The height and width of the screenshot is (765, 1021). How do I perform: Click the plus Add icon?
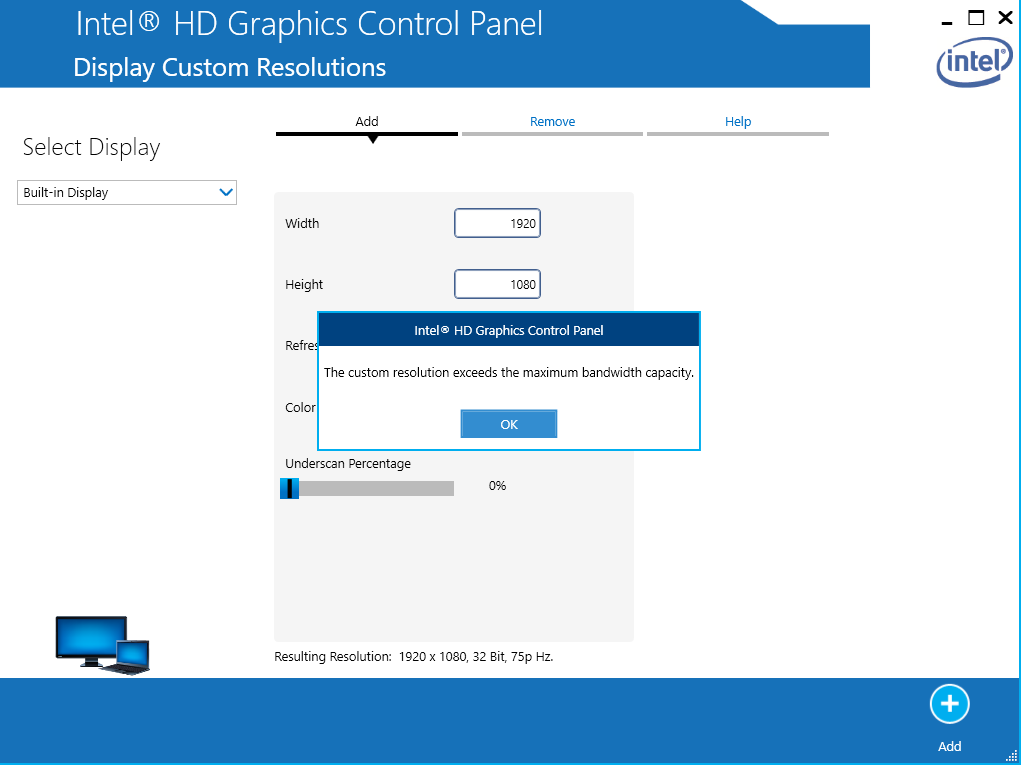tap(949, 704)
